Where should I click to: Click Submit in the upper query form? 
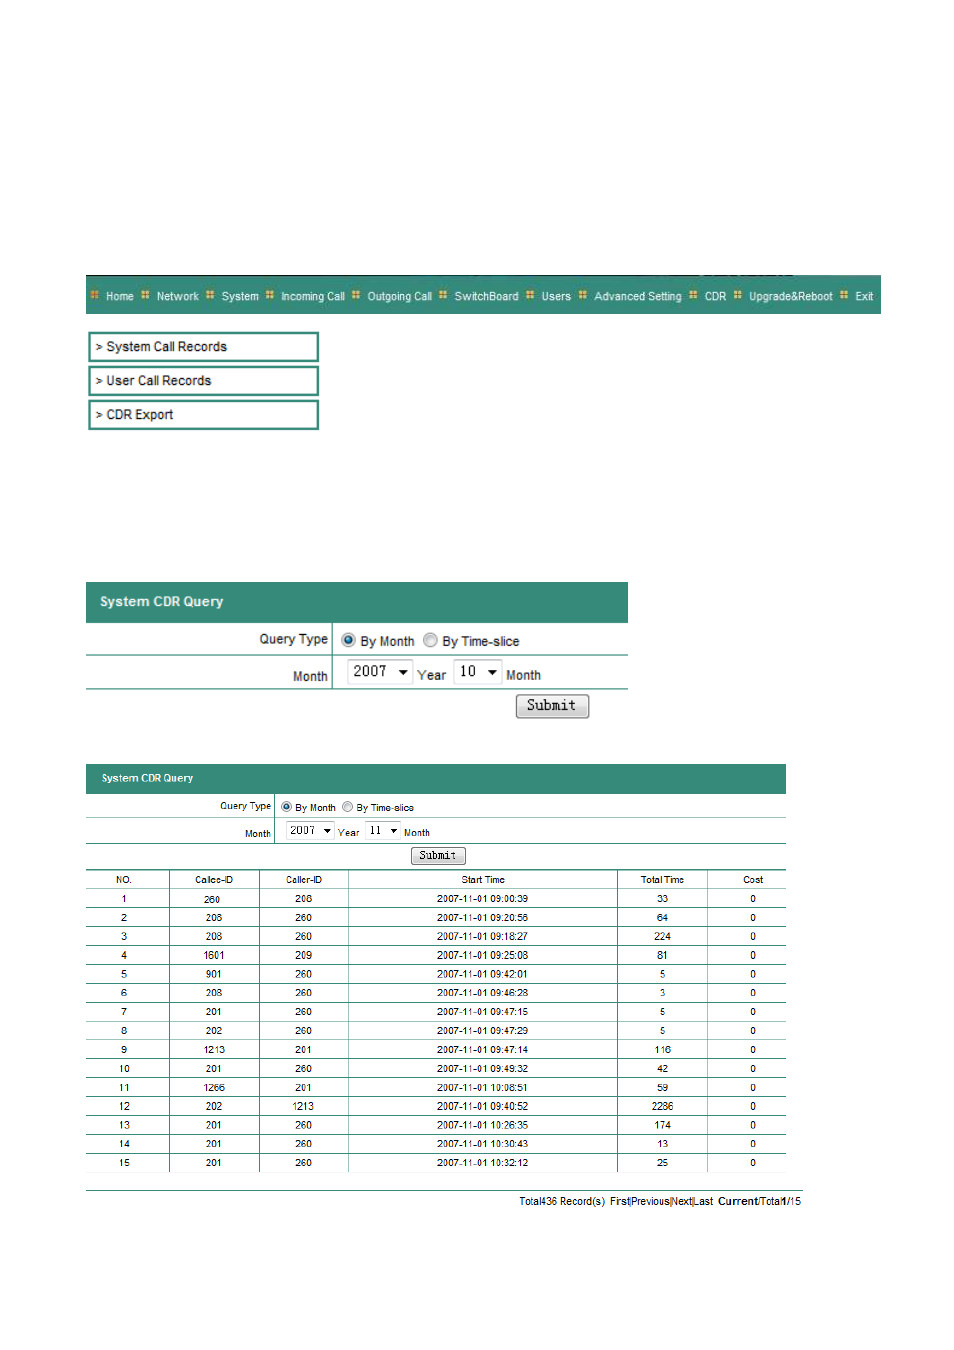click(x=552, y=706)
